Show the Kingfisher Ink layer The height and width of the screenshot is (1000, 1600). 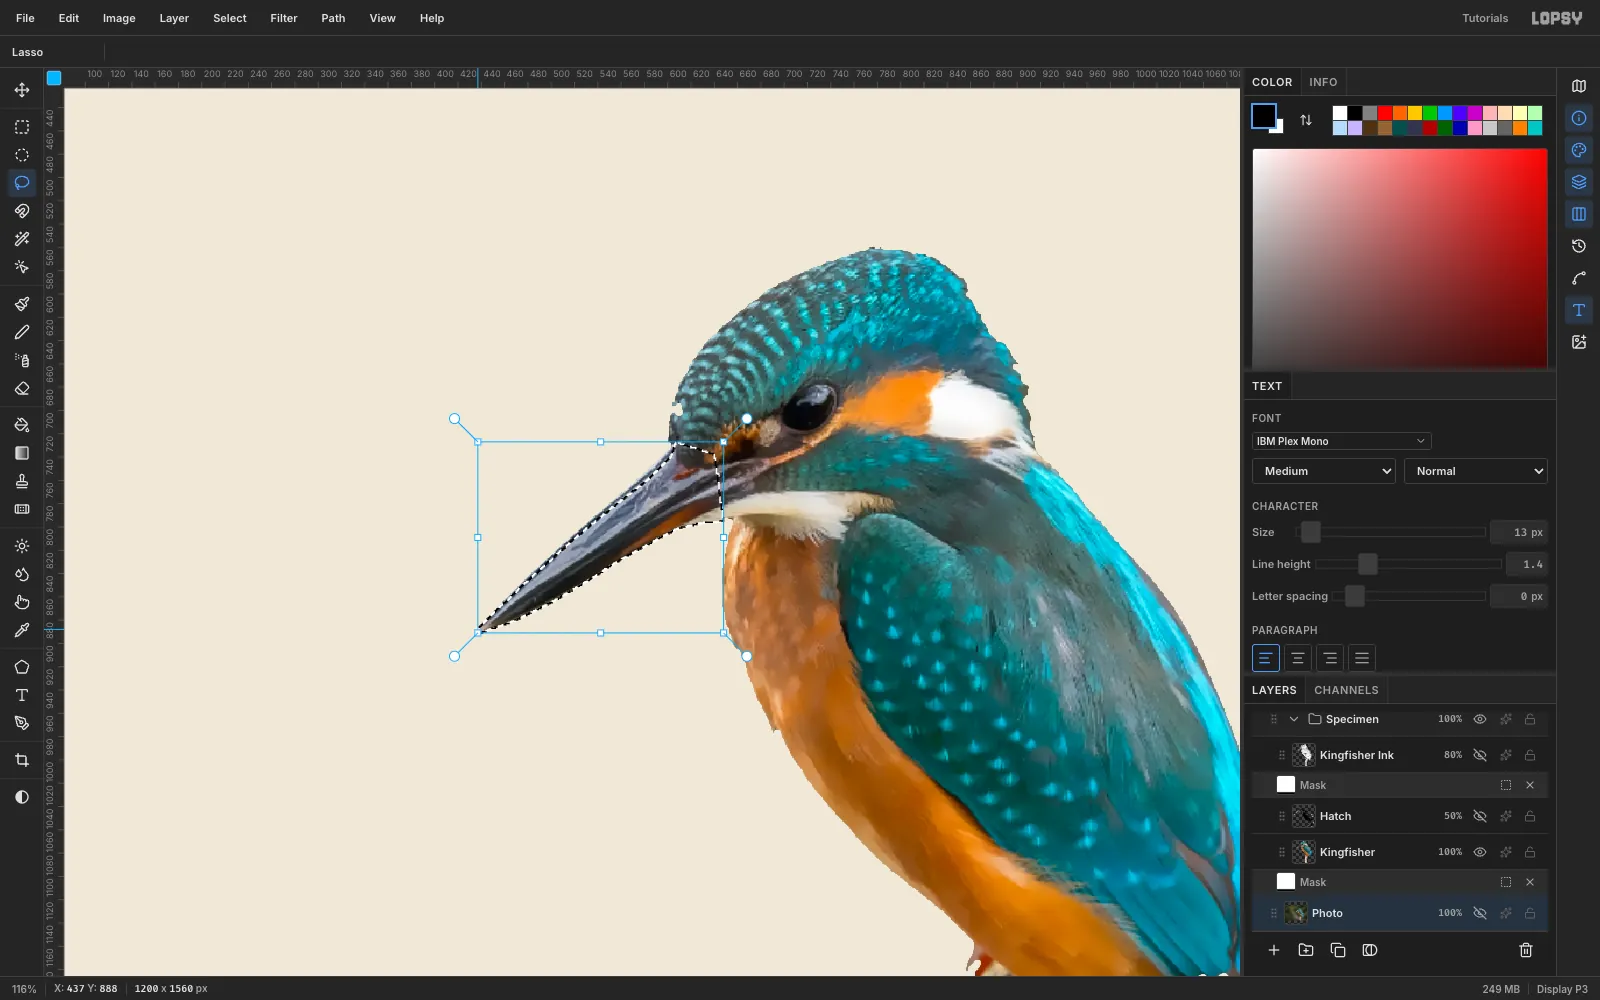1480,755
